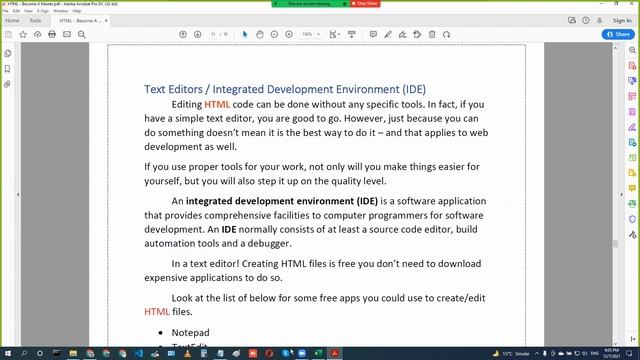The image size is (640, 360).
Task: Expand the left navigation pane arrow
Action: (18, 195)
